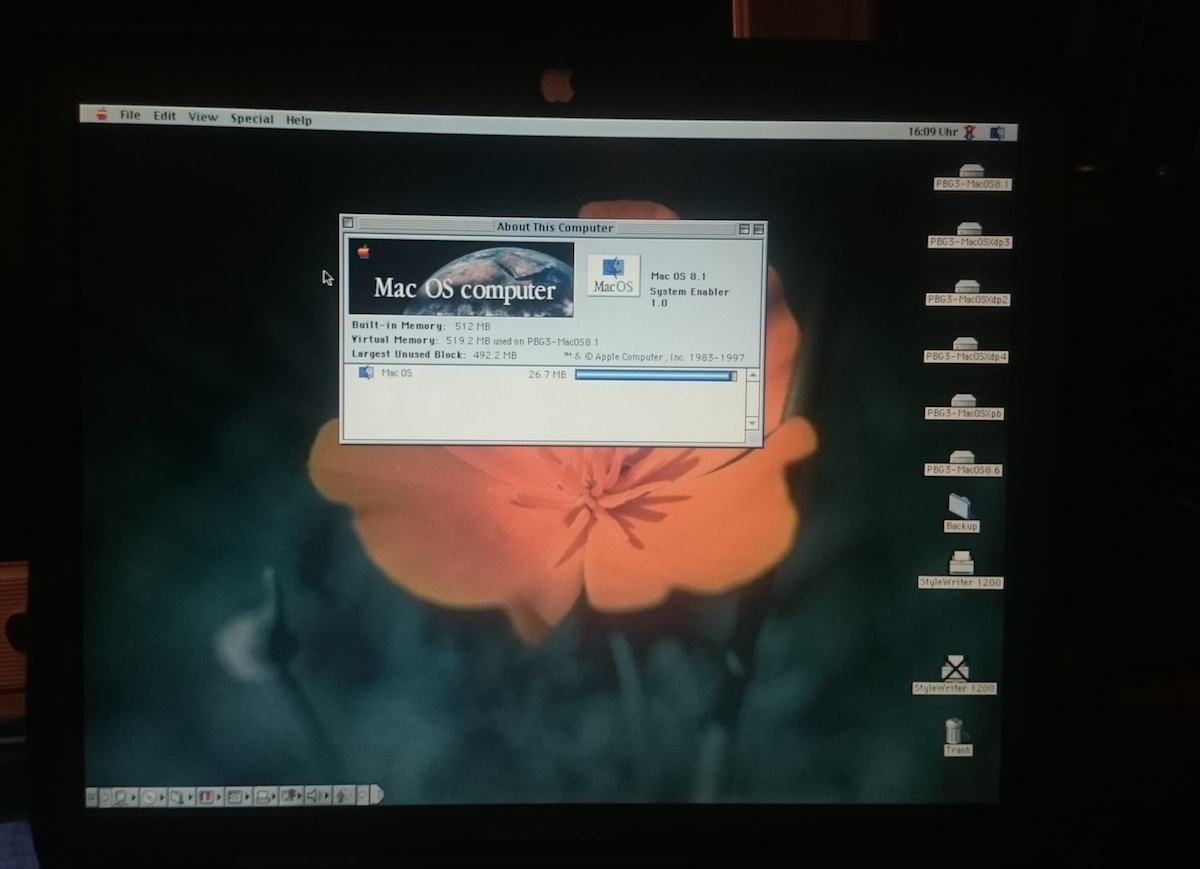Viewport: 1200px width, 869px height.
Task: Collapse the Control Strip using its end tab
Action: [377, 795]
